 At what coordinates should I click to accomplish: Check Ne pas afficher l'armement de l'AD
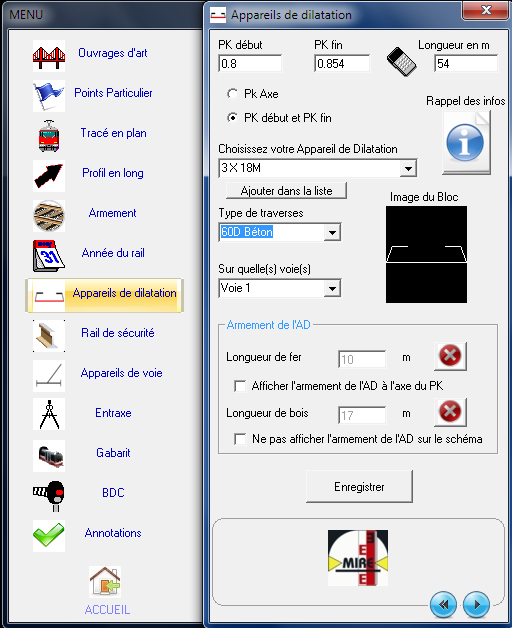(x=240, y=439)
